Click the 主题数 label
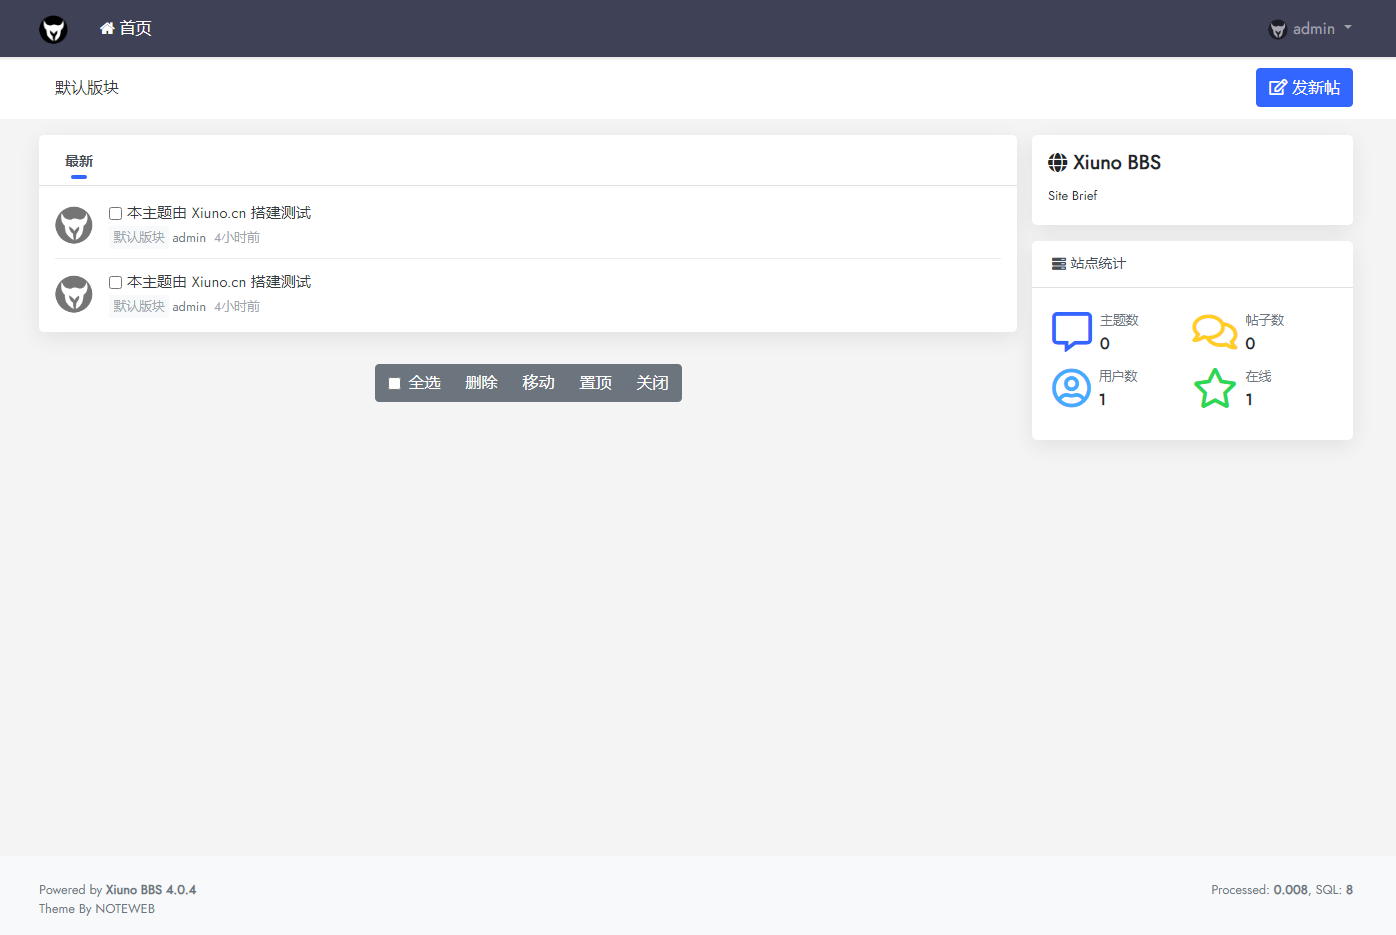1396x935 pixels. click(x=1119, y=320)
